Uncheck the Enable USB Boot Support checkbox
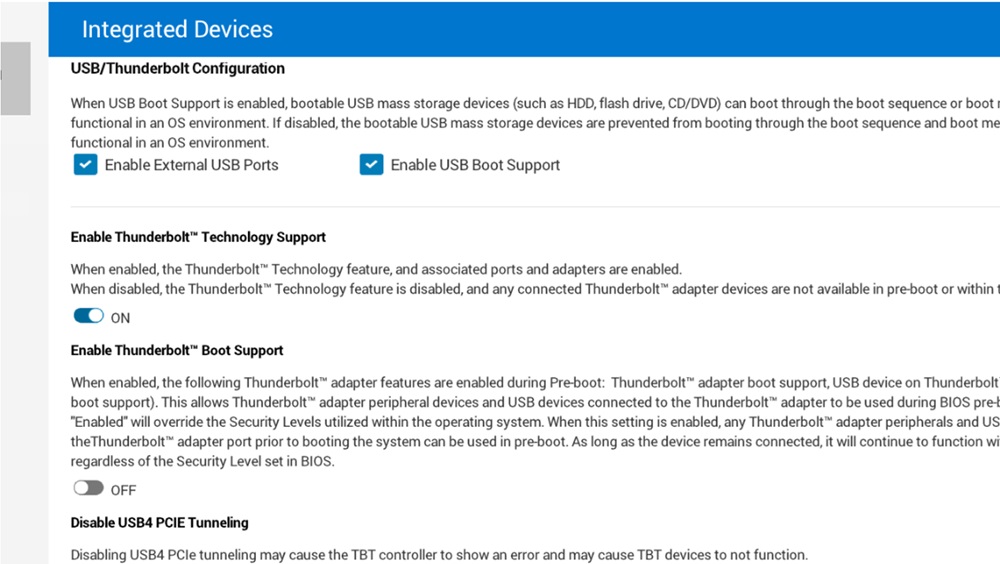The width and height of the screenshot is (1000, 564). pos(372,165)
